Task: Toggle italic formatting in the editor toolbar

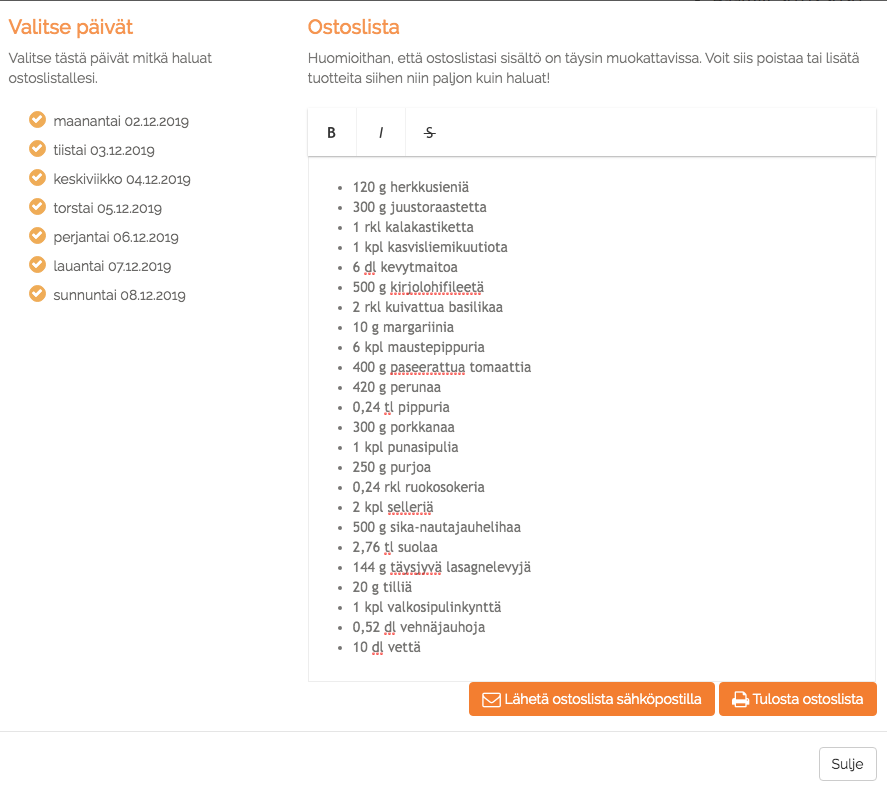Action: pos(381,132)
